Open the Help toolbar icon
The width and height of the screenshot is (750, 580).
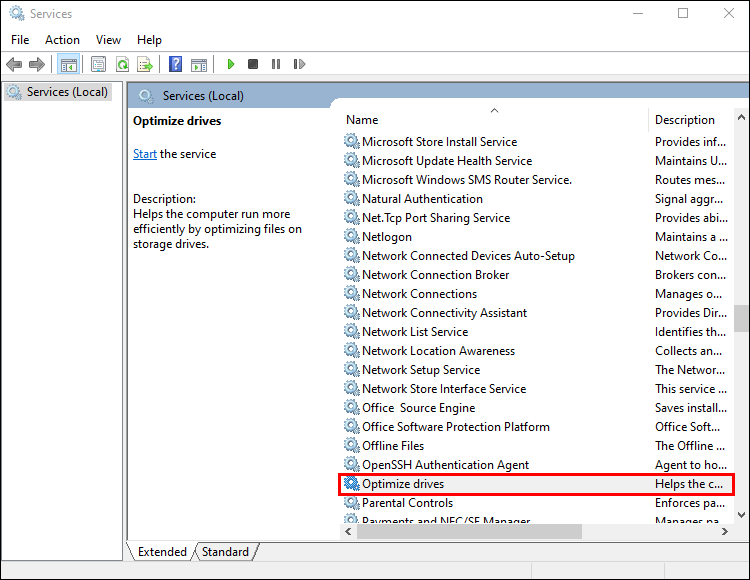tap(176, 64)
